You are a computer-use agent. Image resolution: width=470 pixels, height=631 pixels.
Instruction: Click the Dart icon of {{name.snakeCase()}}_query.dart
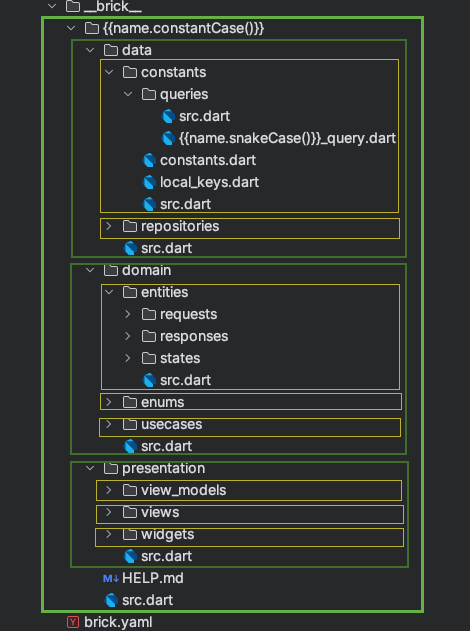(168, 138)
